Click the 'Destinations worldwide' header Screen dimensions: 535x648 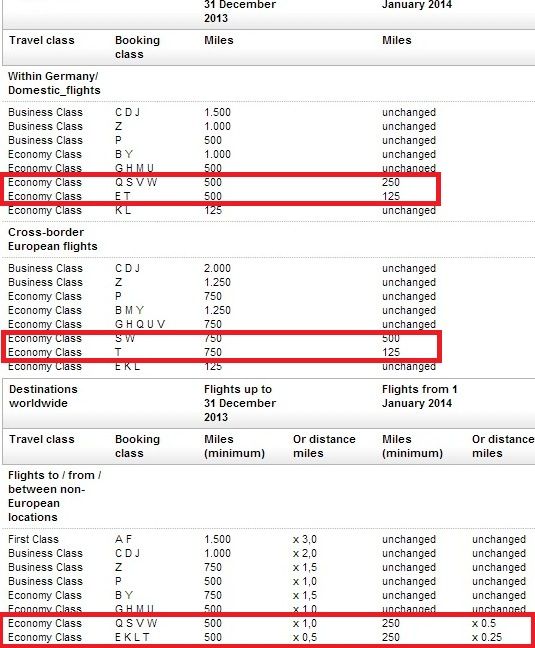43,396
